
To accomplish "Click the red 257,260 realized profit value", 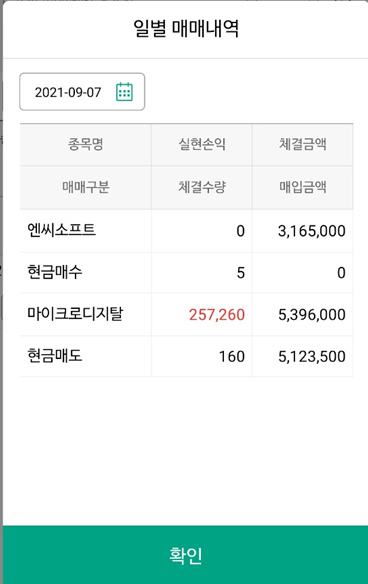I will (217, 315).
